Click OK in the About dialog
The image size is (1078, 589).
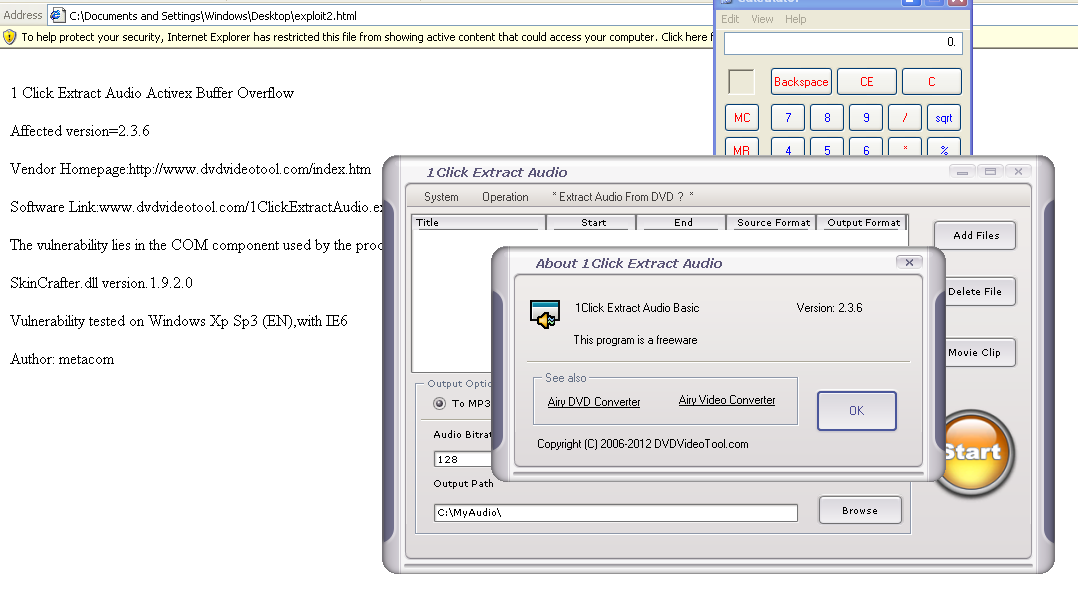click(x=856, y=411)
